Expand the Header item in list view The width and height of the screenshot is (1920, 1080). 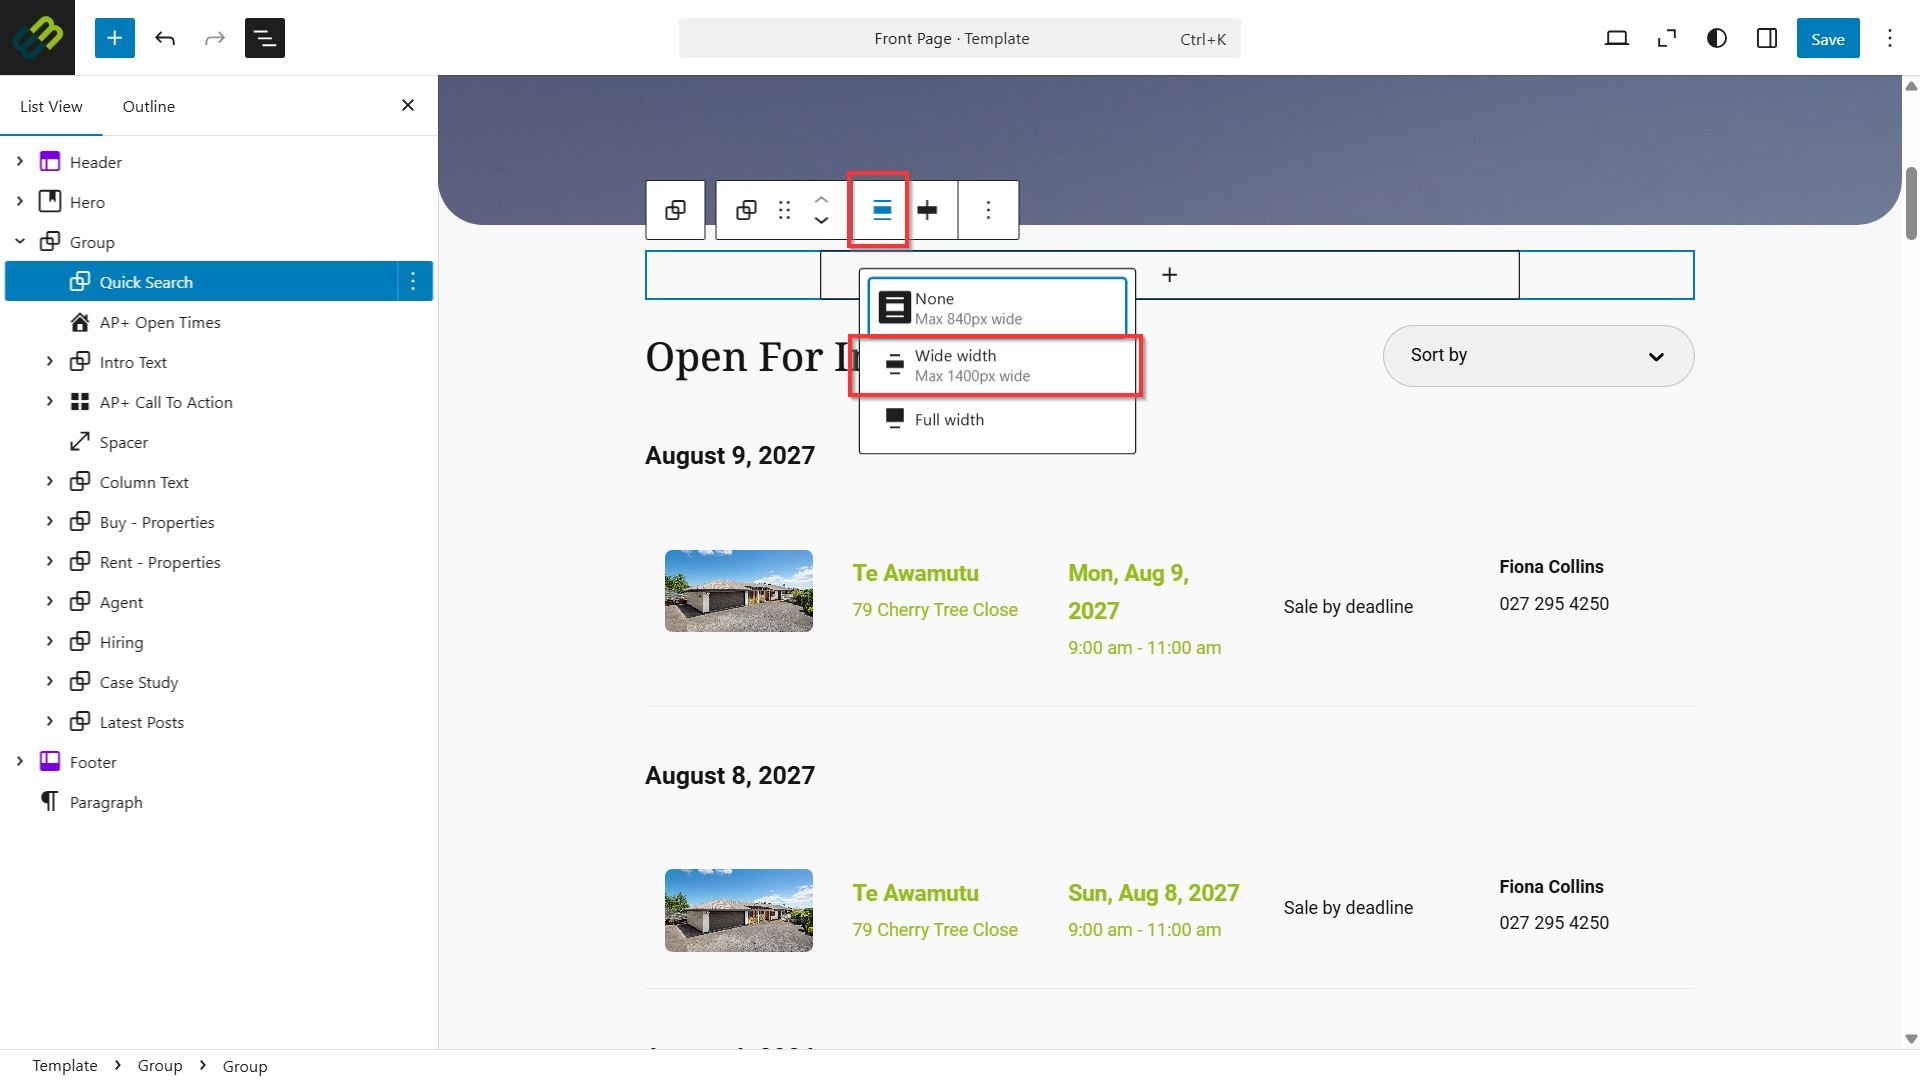(19, 162)
